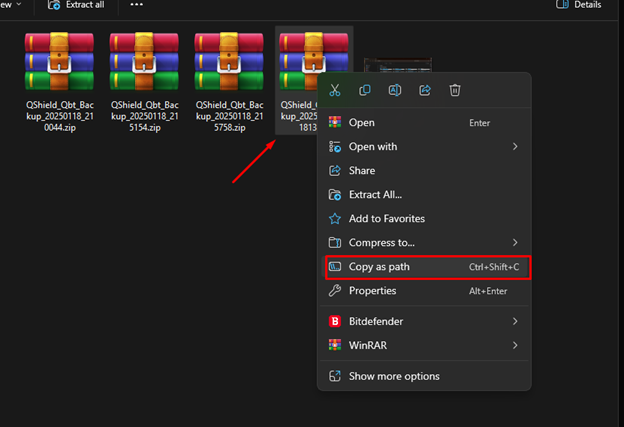The height and width of the screenshot is (427, 624).
Task: Toggle the Details pane button
Action: 579,5
